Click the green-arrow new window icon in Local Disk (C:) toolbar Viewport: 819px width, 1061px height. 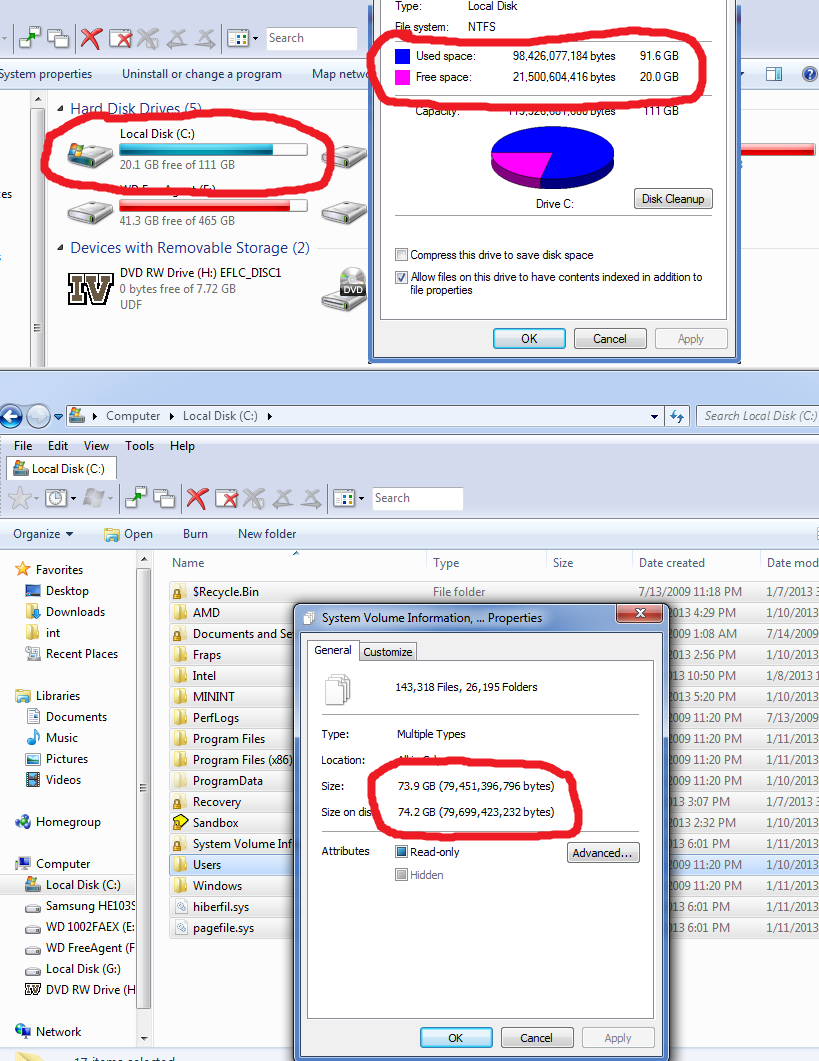coord(135,499)
